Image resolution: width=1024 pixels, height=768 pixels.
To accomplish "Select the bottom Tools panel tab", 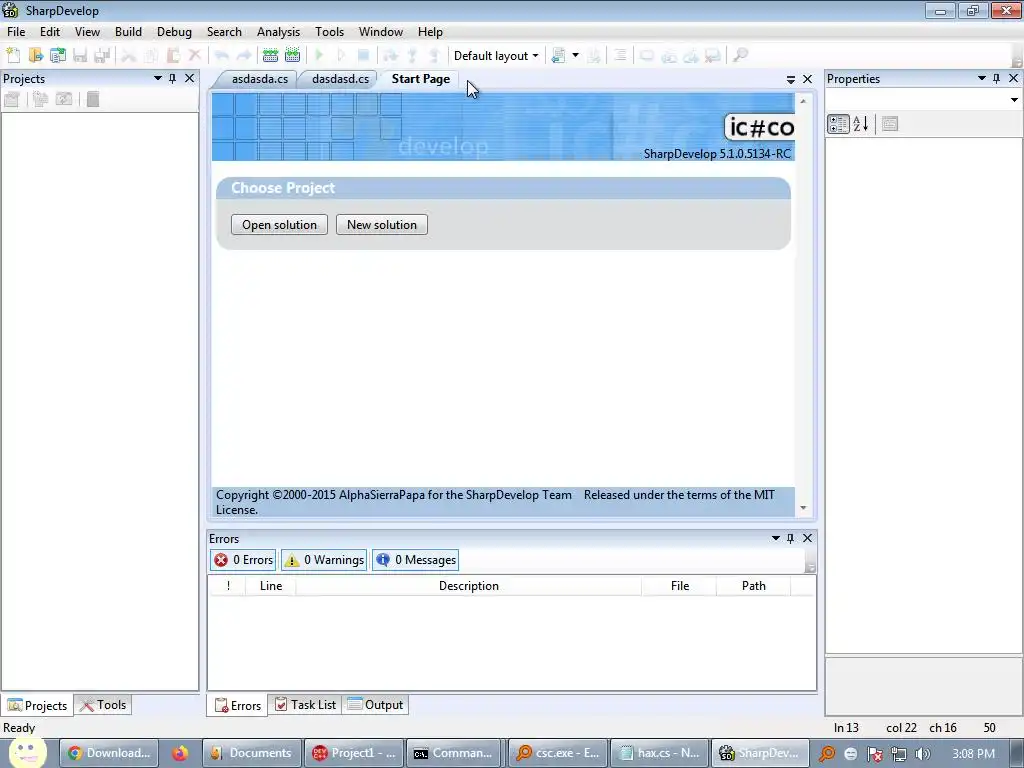I will pos(103,705).
